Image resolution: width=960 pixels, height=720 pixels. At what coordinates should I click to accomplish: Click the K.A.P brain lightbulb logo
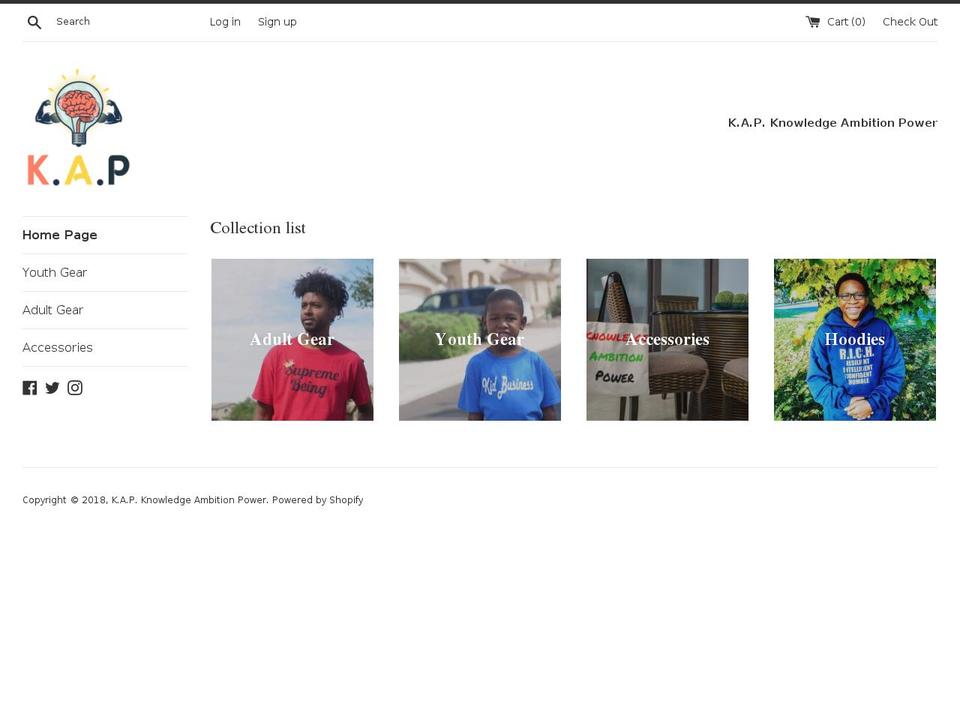(x=78, y=127)
